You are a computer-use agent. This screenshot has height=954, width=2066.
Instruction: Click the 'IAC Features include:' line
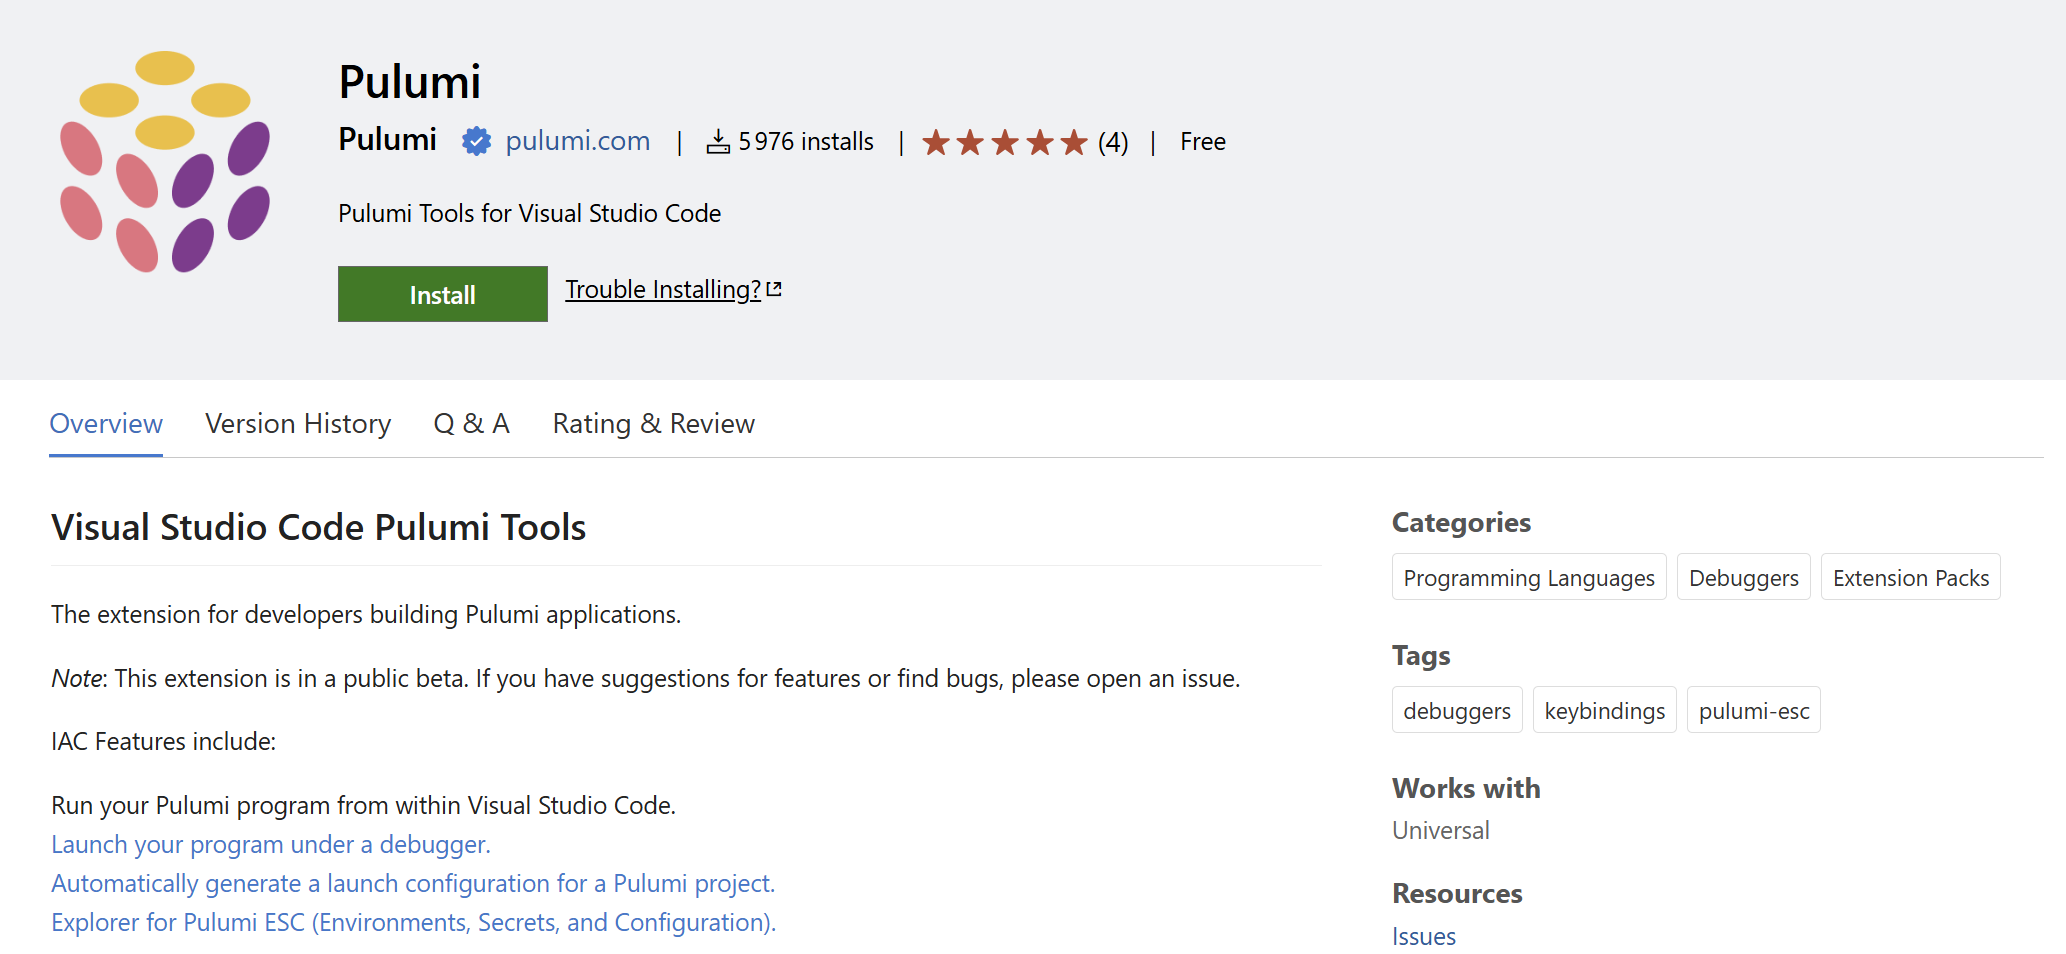tap(163, 741)
